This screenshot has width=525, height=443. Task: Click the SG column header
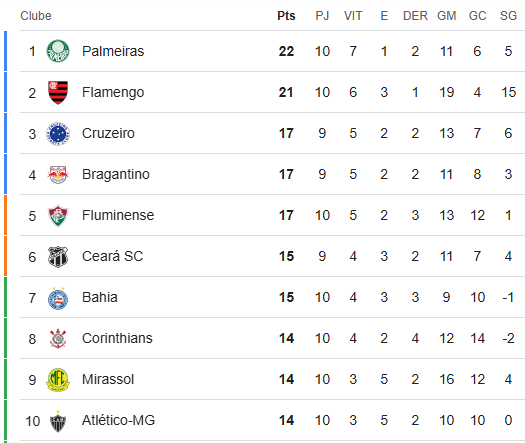pos(508,16)
